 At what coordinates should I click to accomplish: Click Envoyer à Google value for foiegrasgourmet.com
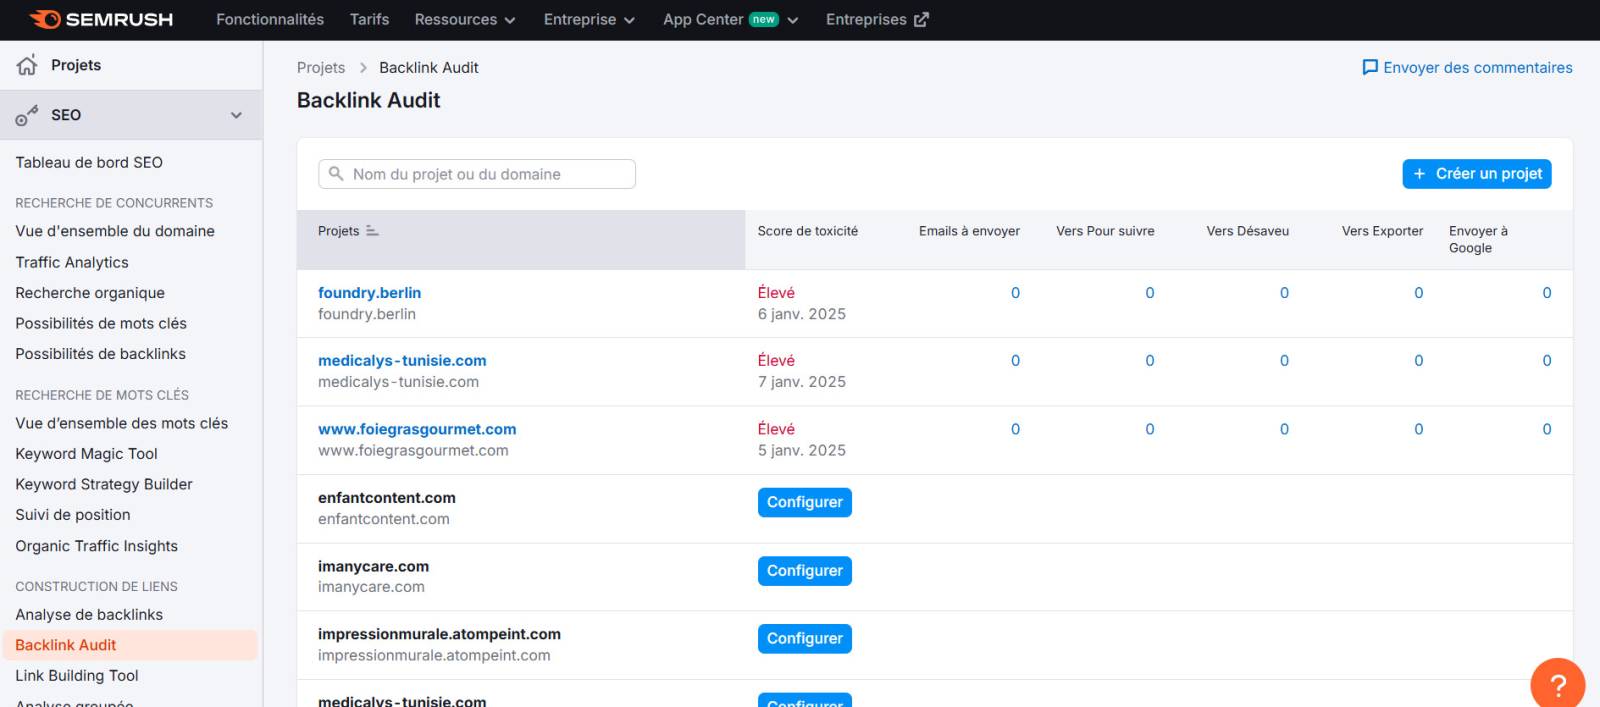1547,429
